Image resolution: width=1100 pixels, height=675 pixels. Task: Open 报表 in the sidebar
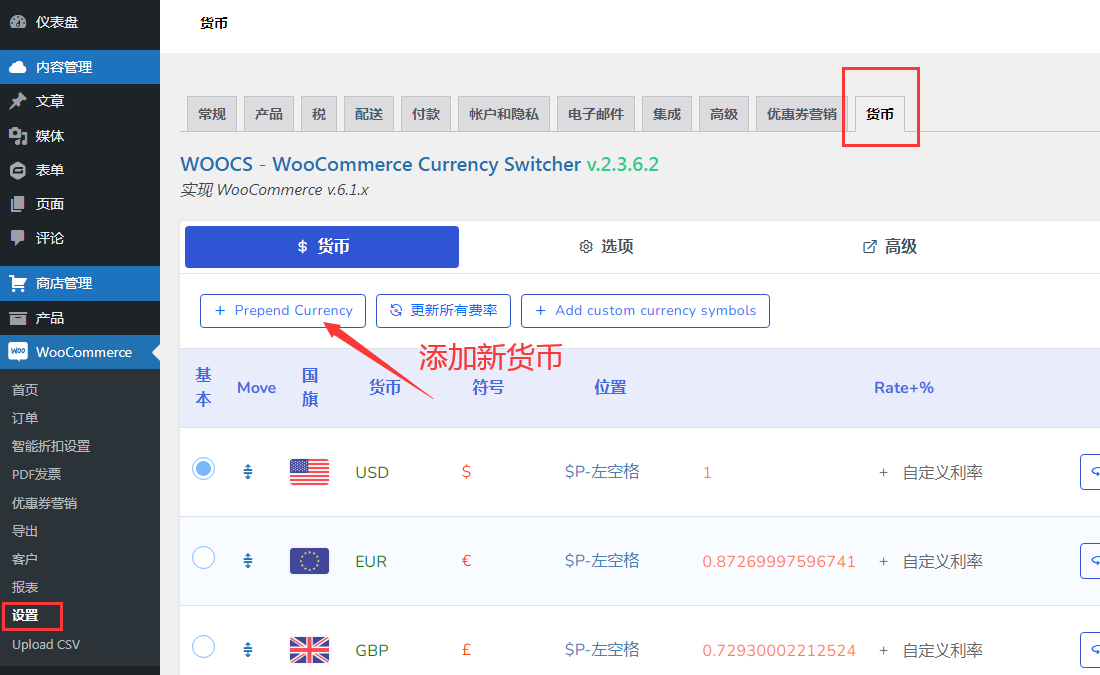pyautogui.click(x=25, y=587)
